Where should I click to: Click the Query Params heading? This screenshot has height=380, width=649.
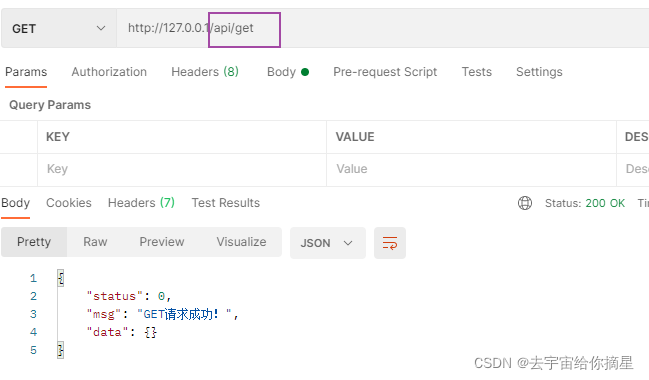pyautogui.click(x=50, y=105)
